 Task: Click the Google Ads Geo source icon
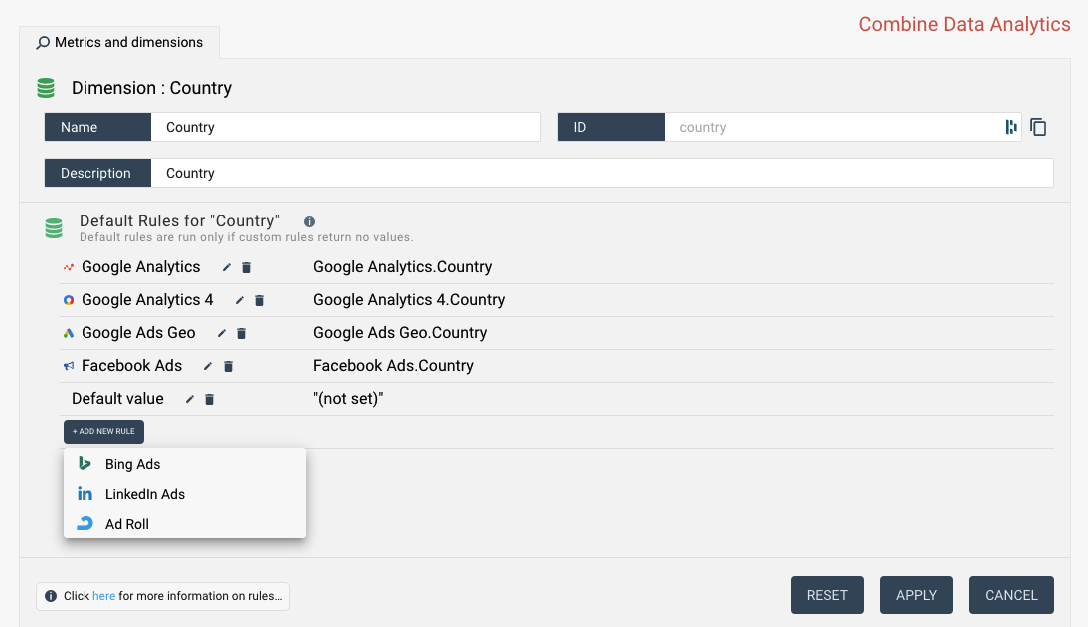69,334
